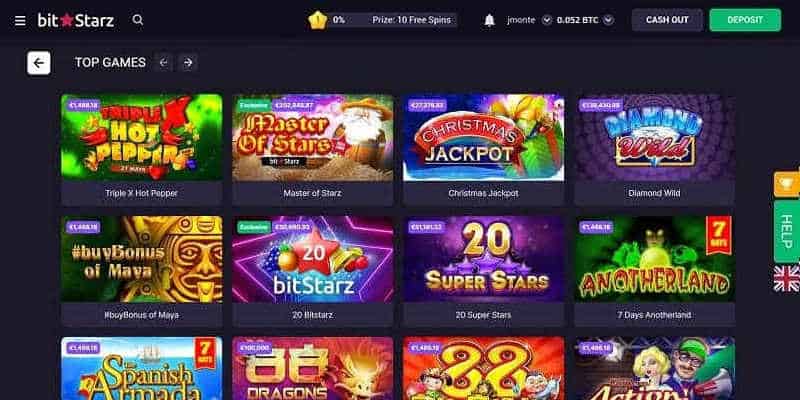
Task: Click the Cash Out button
Action: tap(667, 20)
